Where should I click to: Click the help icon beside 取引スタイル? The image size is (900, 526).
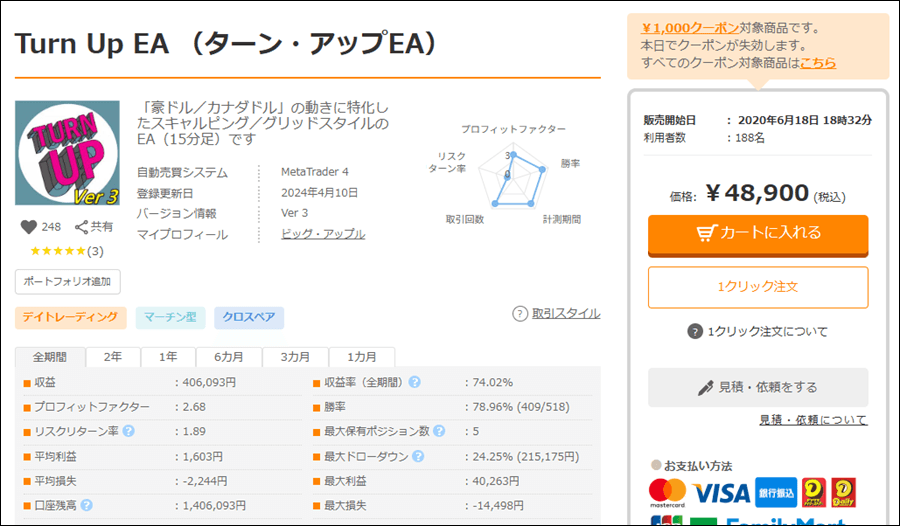tap(519, 314)
